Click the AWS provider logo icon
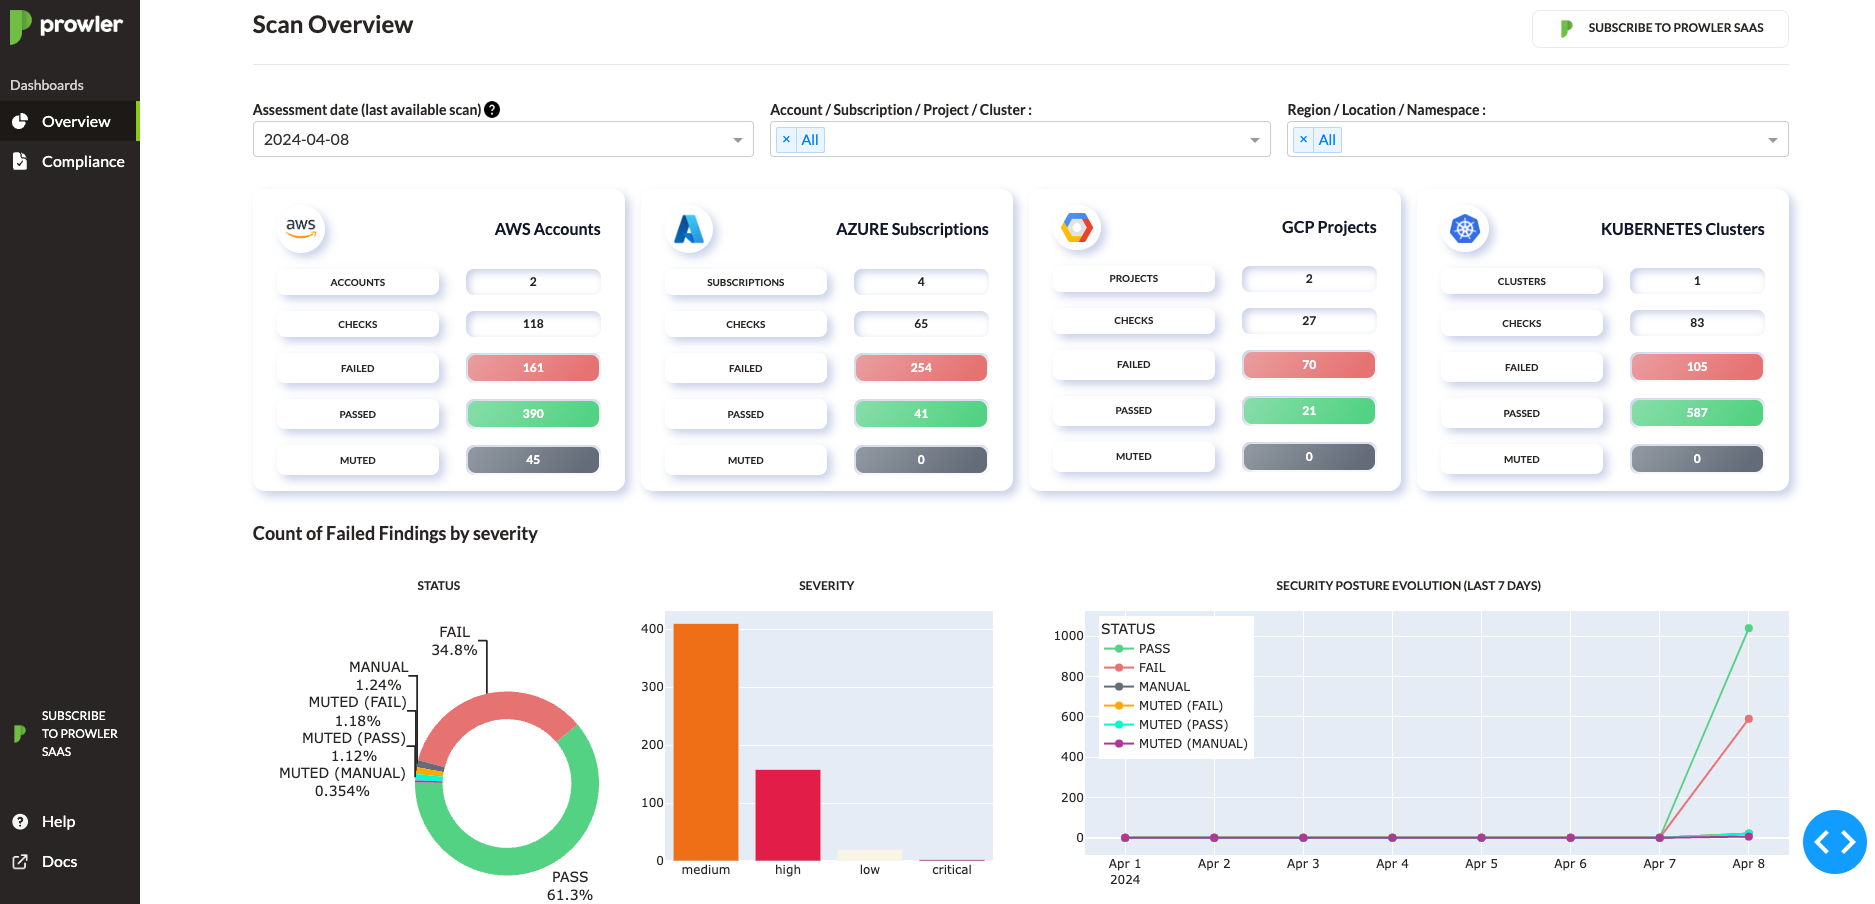 tap(301, 227)
